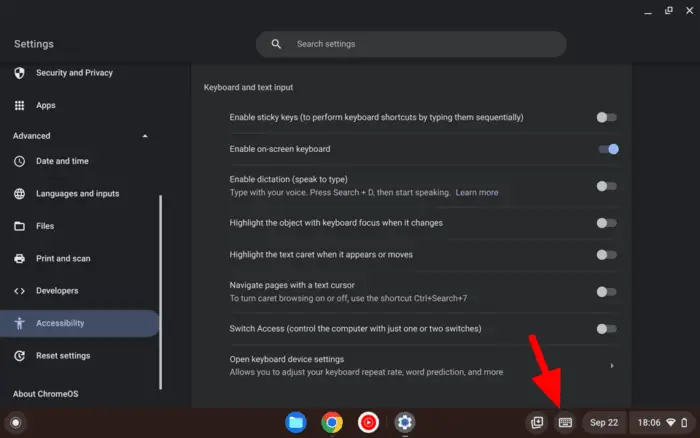The image size is (700, 438).
Task: Click the Files folder icon in sidebar
Action: (19, 226)
